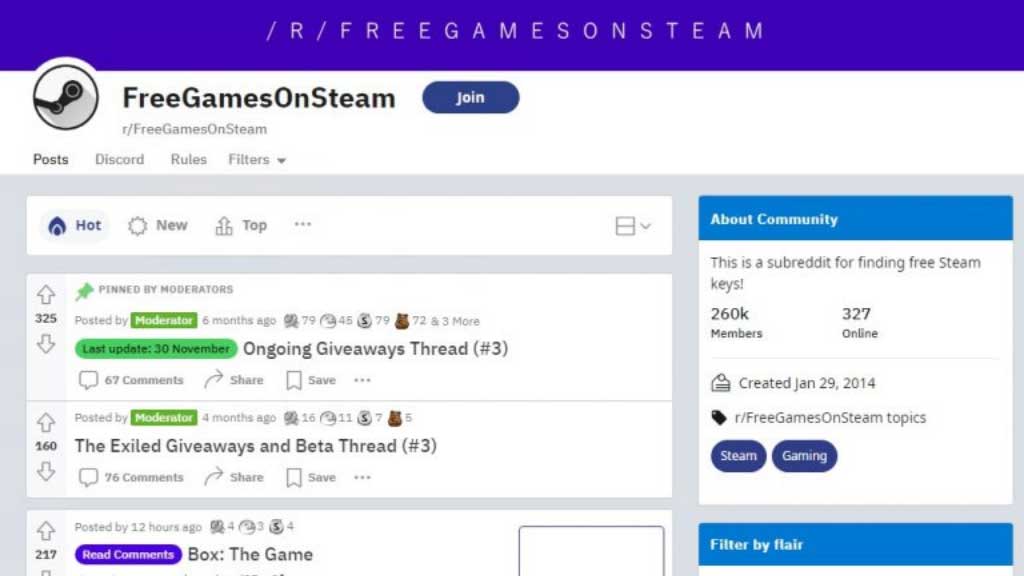Sort posts by New

pos(157,225)
